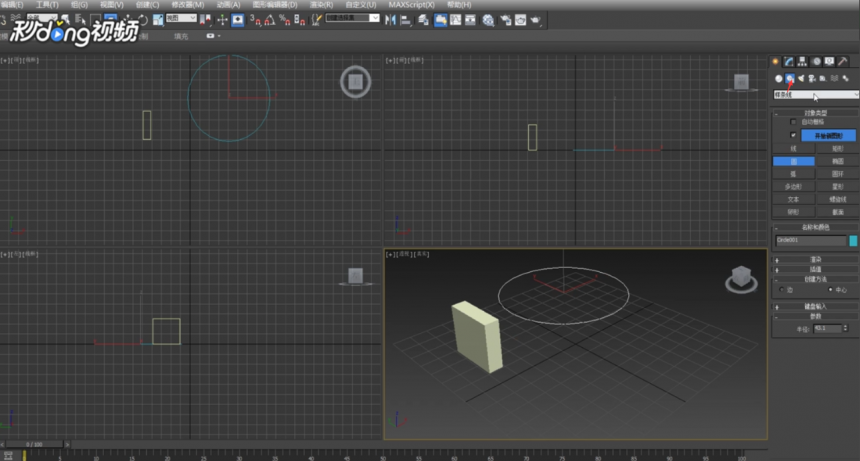The width and height of the screenshot is (860, 461).
Task: Open the 创建(C) menu
Action: click(147, 4)
